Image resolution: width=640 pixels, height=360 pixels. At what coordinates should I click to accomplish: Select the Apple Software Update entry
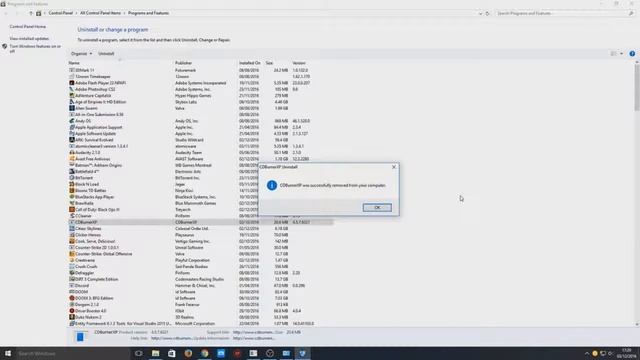[95, 133]
